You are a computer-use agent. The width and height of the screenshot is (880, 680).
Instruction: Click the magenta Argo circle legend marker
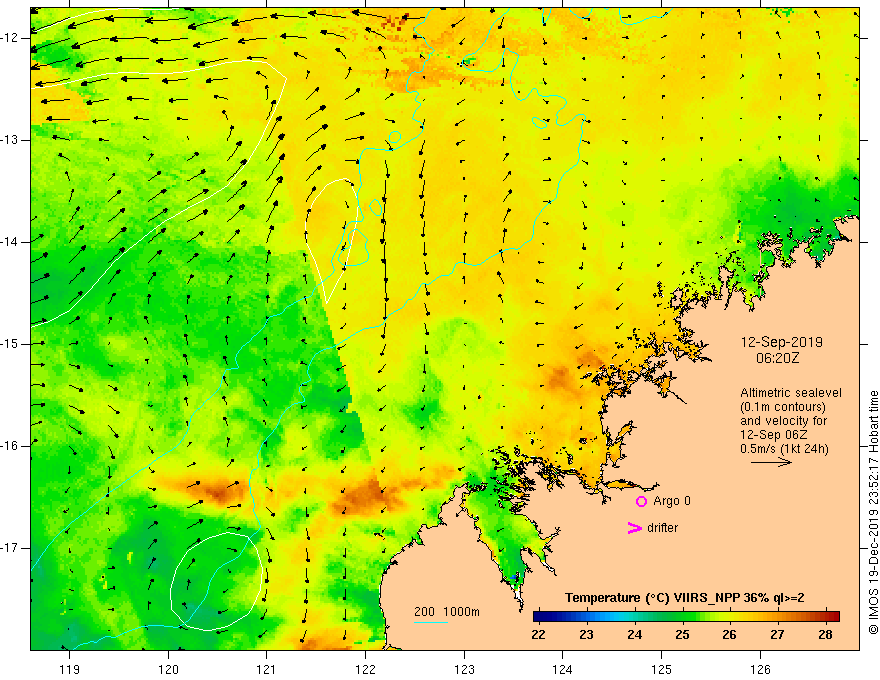coord(641,502)
